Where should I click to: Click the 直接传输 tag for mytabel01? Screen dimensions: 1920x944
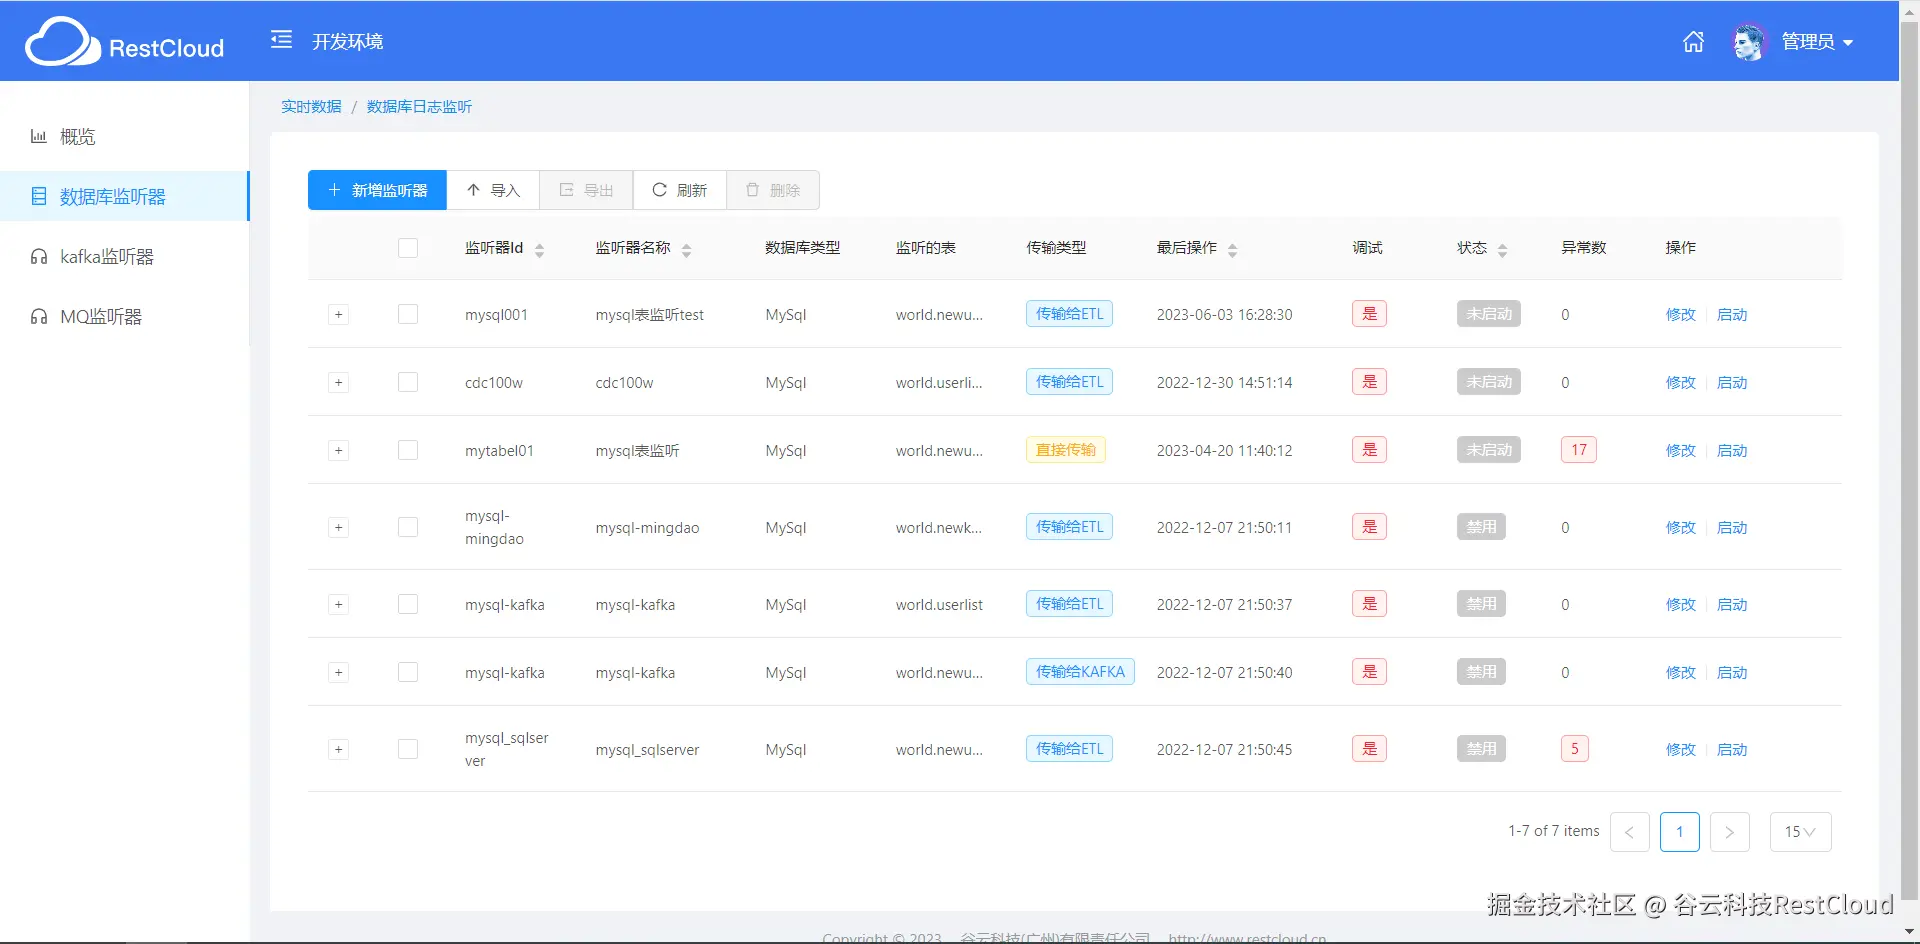pos(1066,450)
